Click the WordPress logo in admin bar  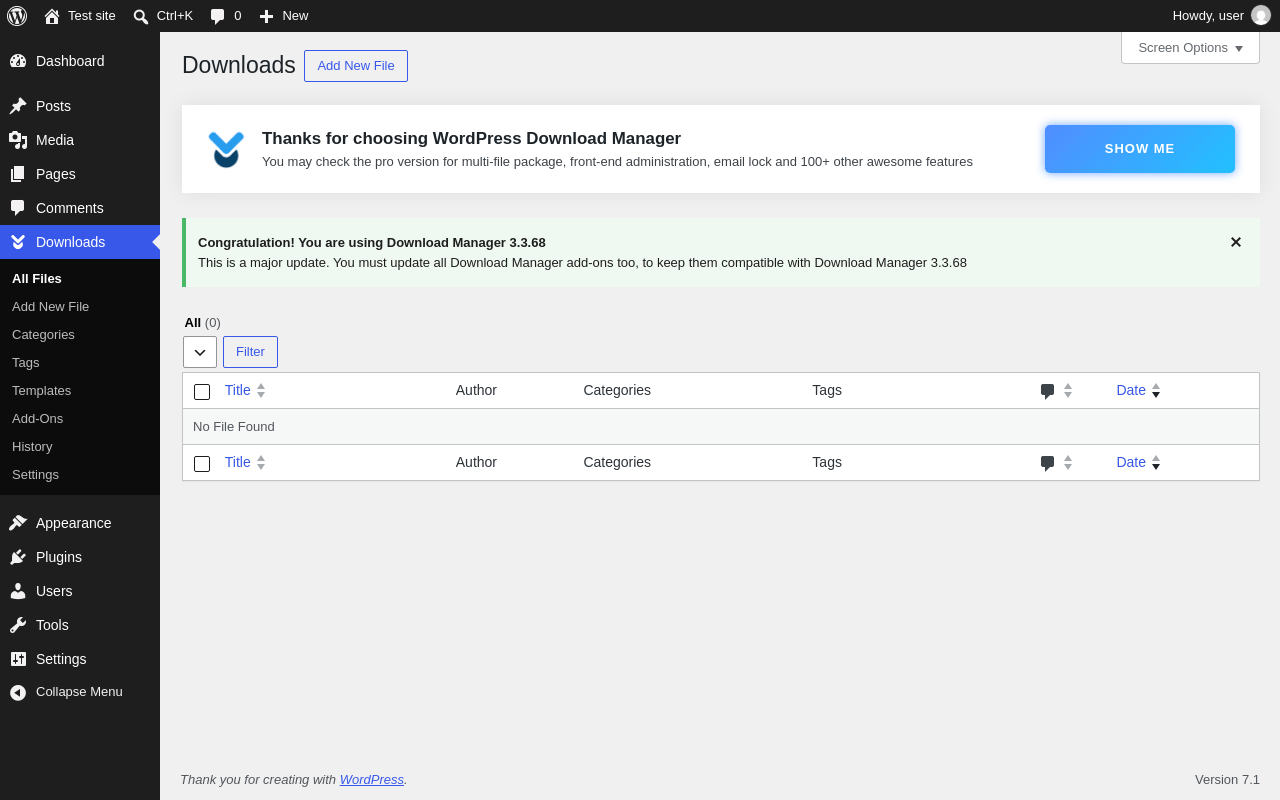point(17,16)
